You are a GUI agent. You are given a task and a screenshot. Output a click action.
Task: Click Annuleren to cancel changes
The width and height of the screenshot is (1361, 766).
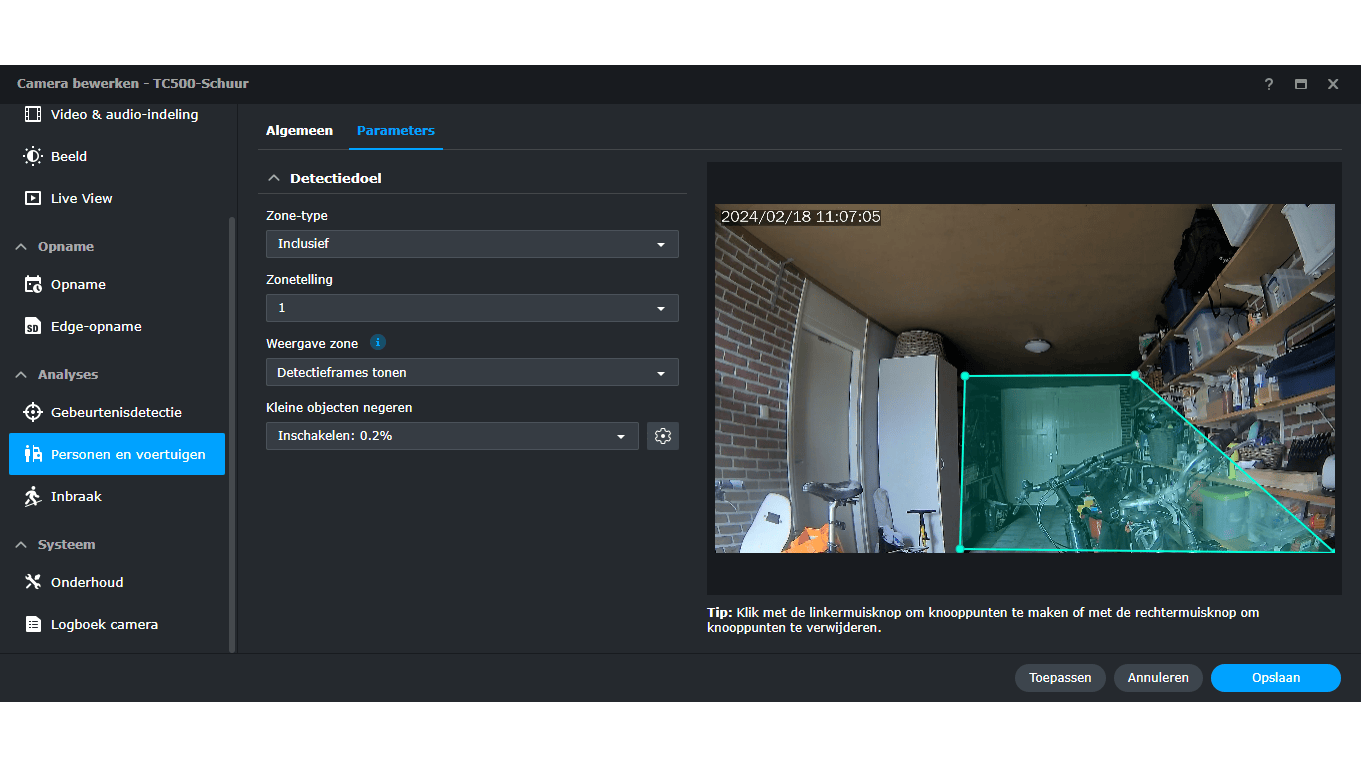click(x=1158, y=678)
